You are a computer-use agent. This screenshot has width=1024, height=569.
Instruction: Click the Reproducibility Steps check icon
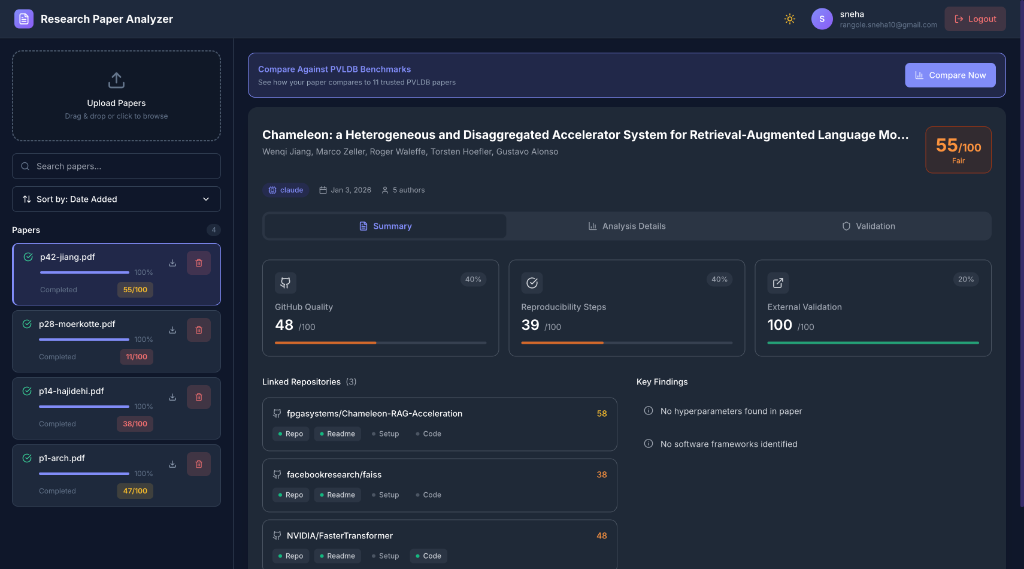point(532,283)
